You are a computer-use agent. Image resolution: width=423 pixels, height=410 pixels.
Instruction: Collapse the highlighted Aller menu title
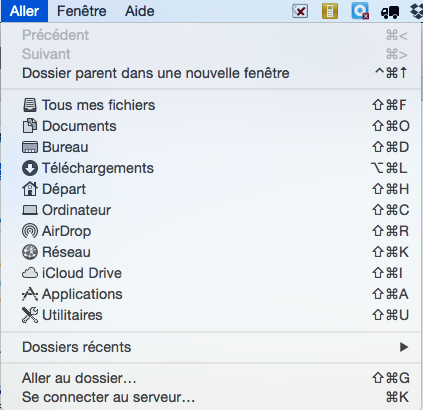coord(25,11)
